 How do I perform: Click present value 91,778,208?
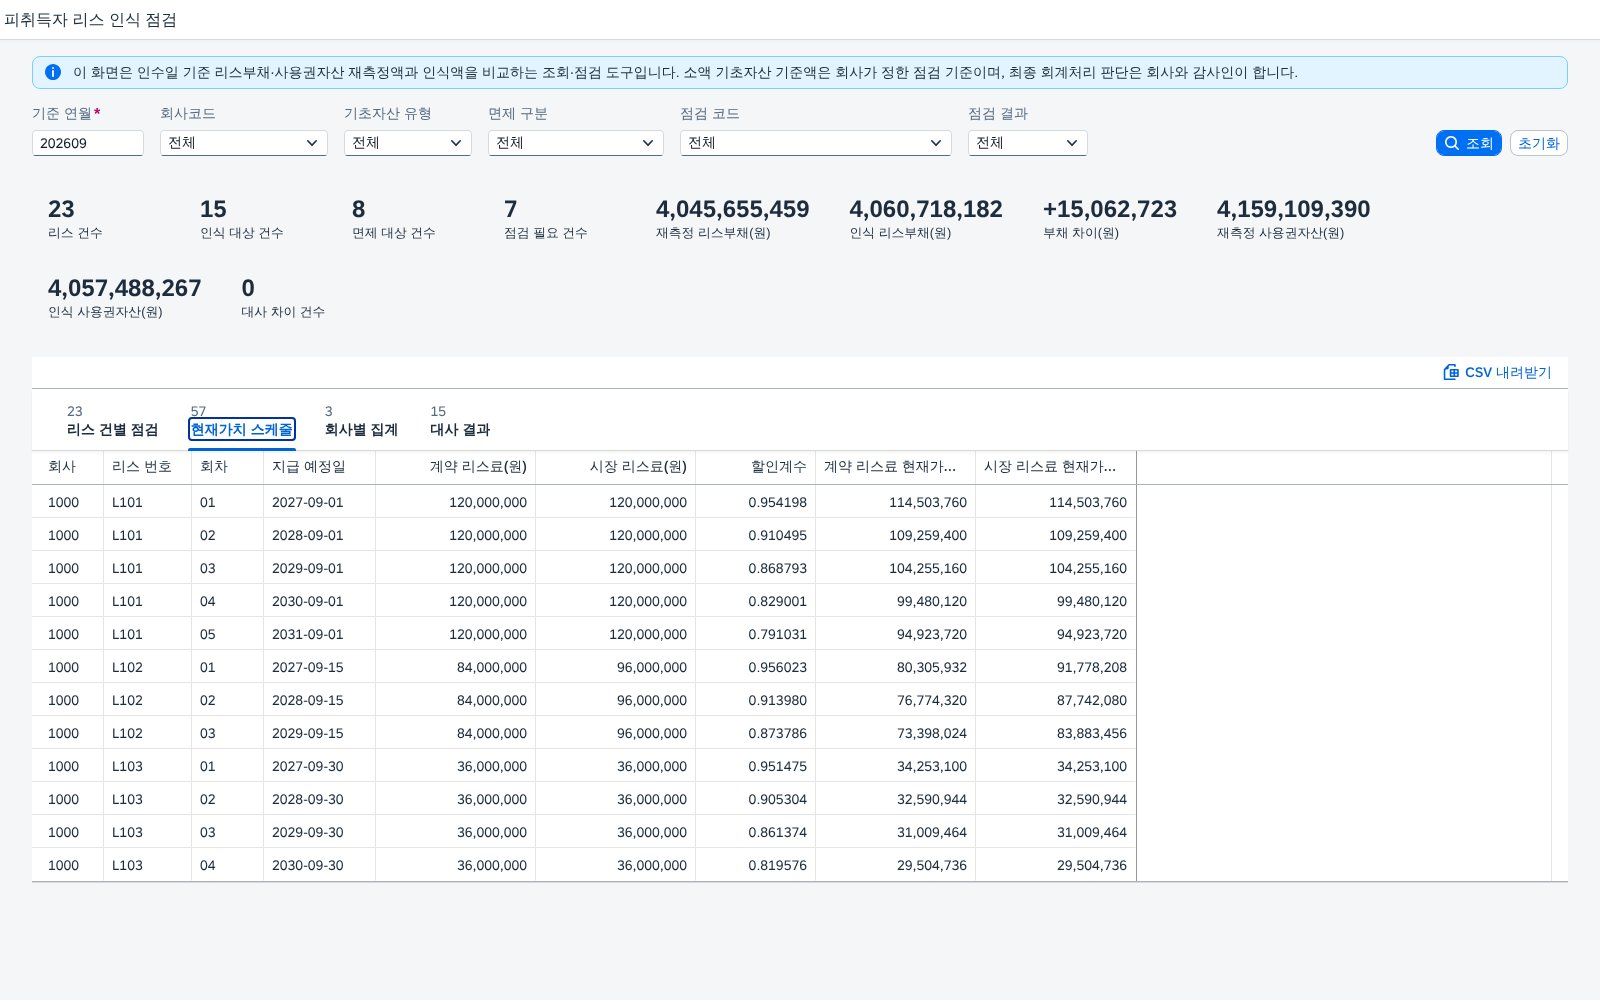coord(1092,667)
